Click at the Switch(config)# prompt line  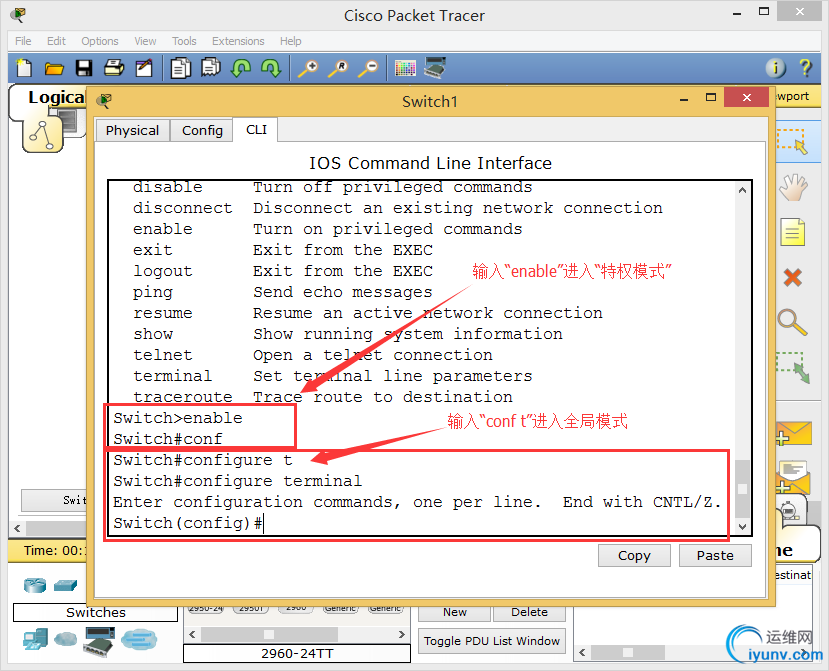pos(187,523)
